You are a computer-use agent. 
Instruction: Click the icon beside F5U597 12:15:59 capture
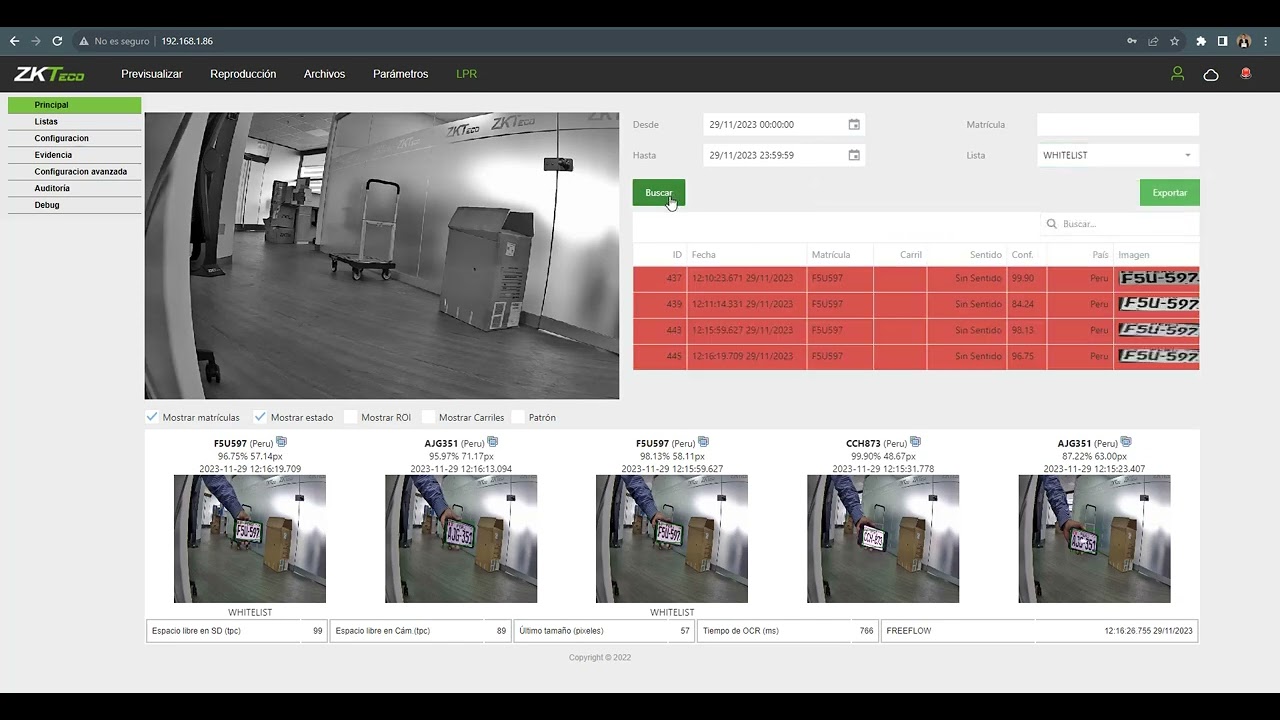(704, 442)
